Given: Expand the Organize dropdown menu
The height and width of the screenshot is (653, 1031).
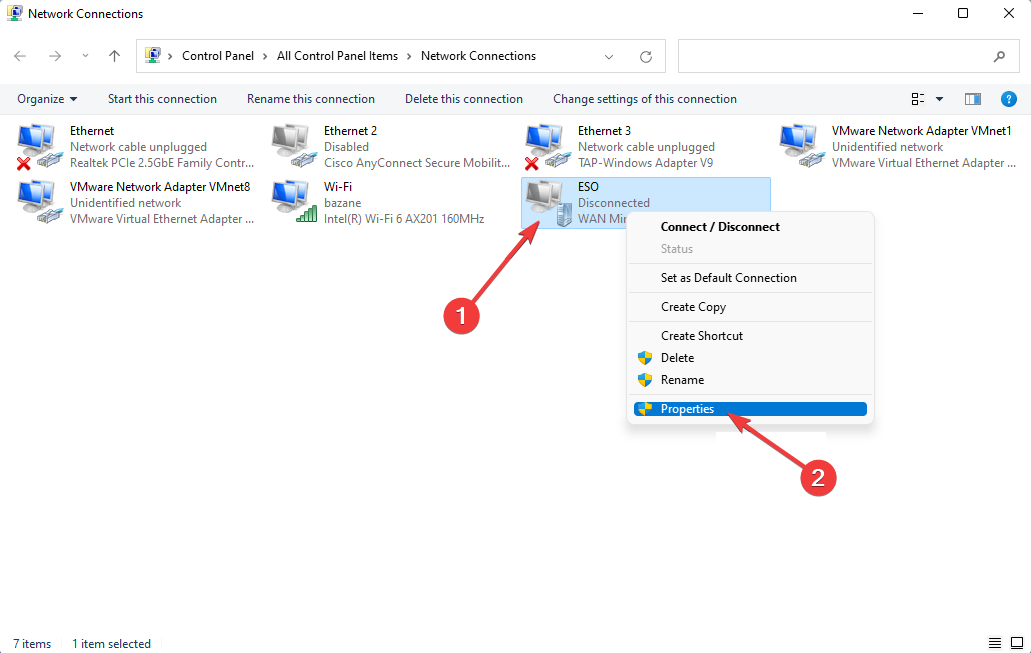Looking at the screenshot, I should [x=47, y=99].
